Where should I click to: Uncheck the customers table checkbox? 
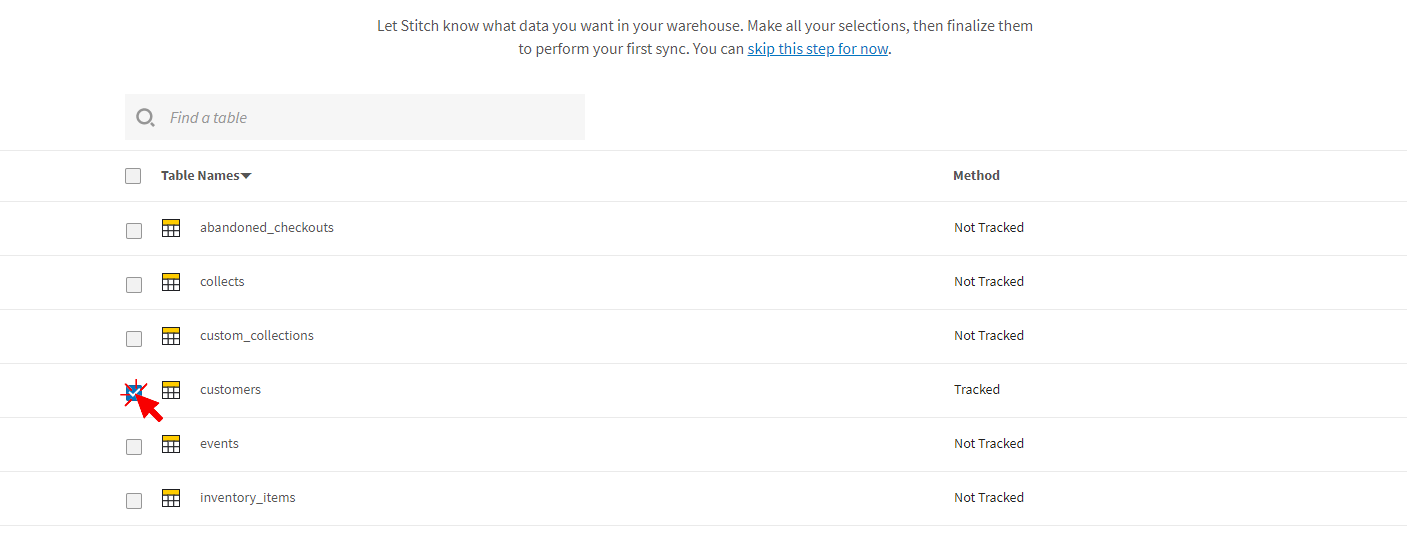coord(134,392)
